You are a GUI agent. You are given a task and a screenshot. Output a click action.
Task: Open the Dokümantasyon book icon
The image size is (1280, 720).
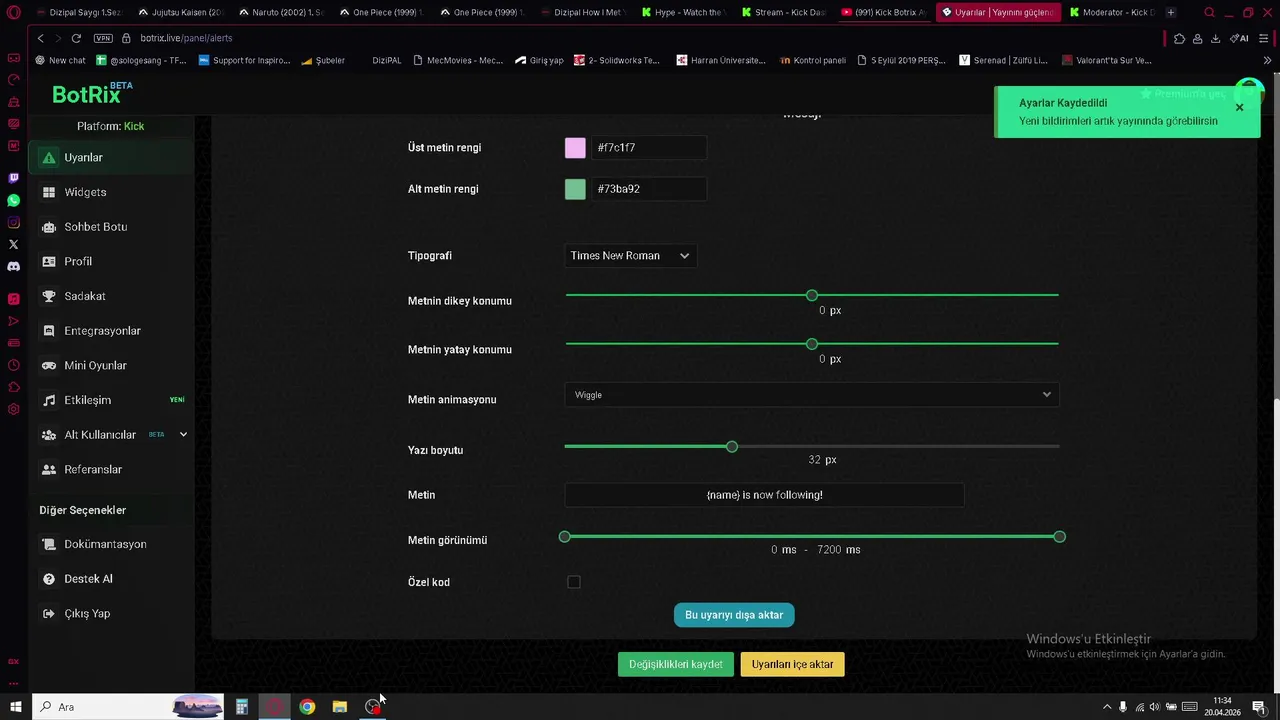(x=49, y=544)
